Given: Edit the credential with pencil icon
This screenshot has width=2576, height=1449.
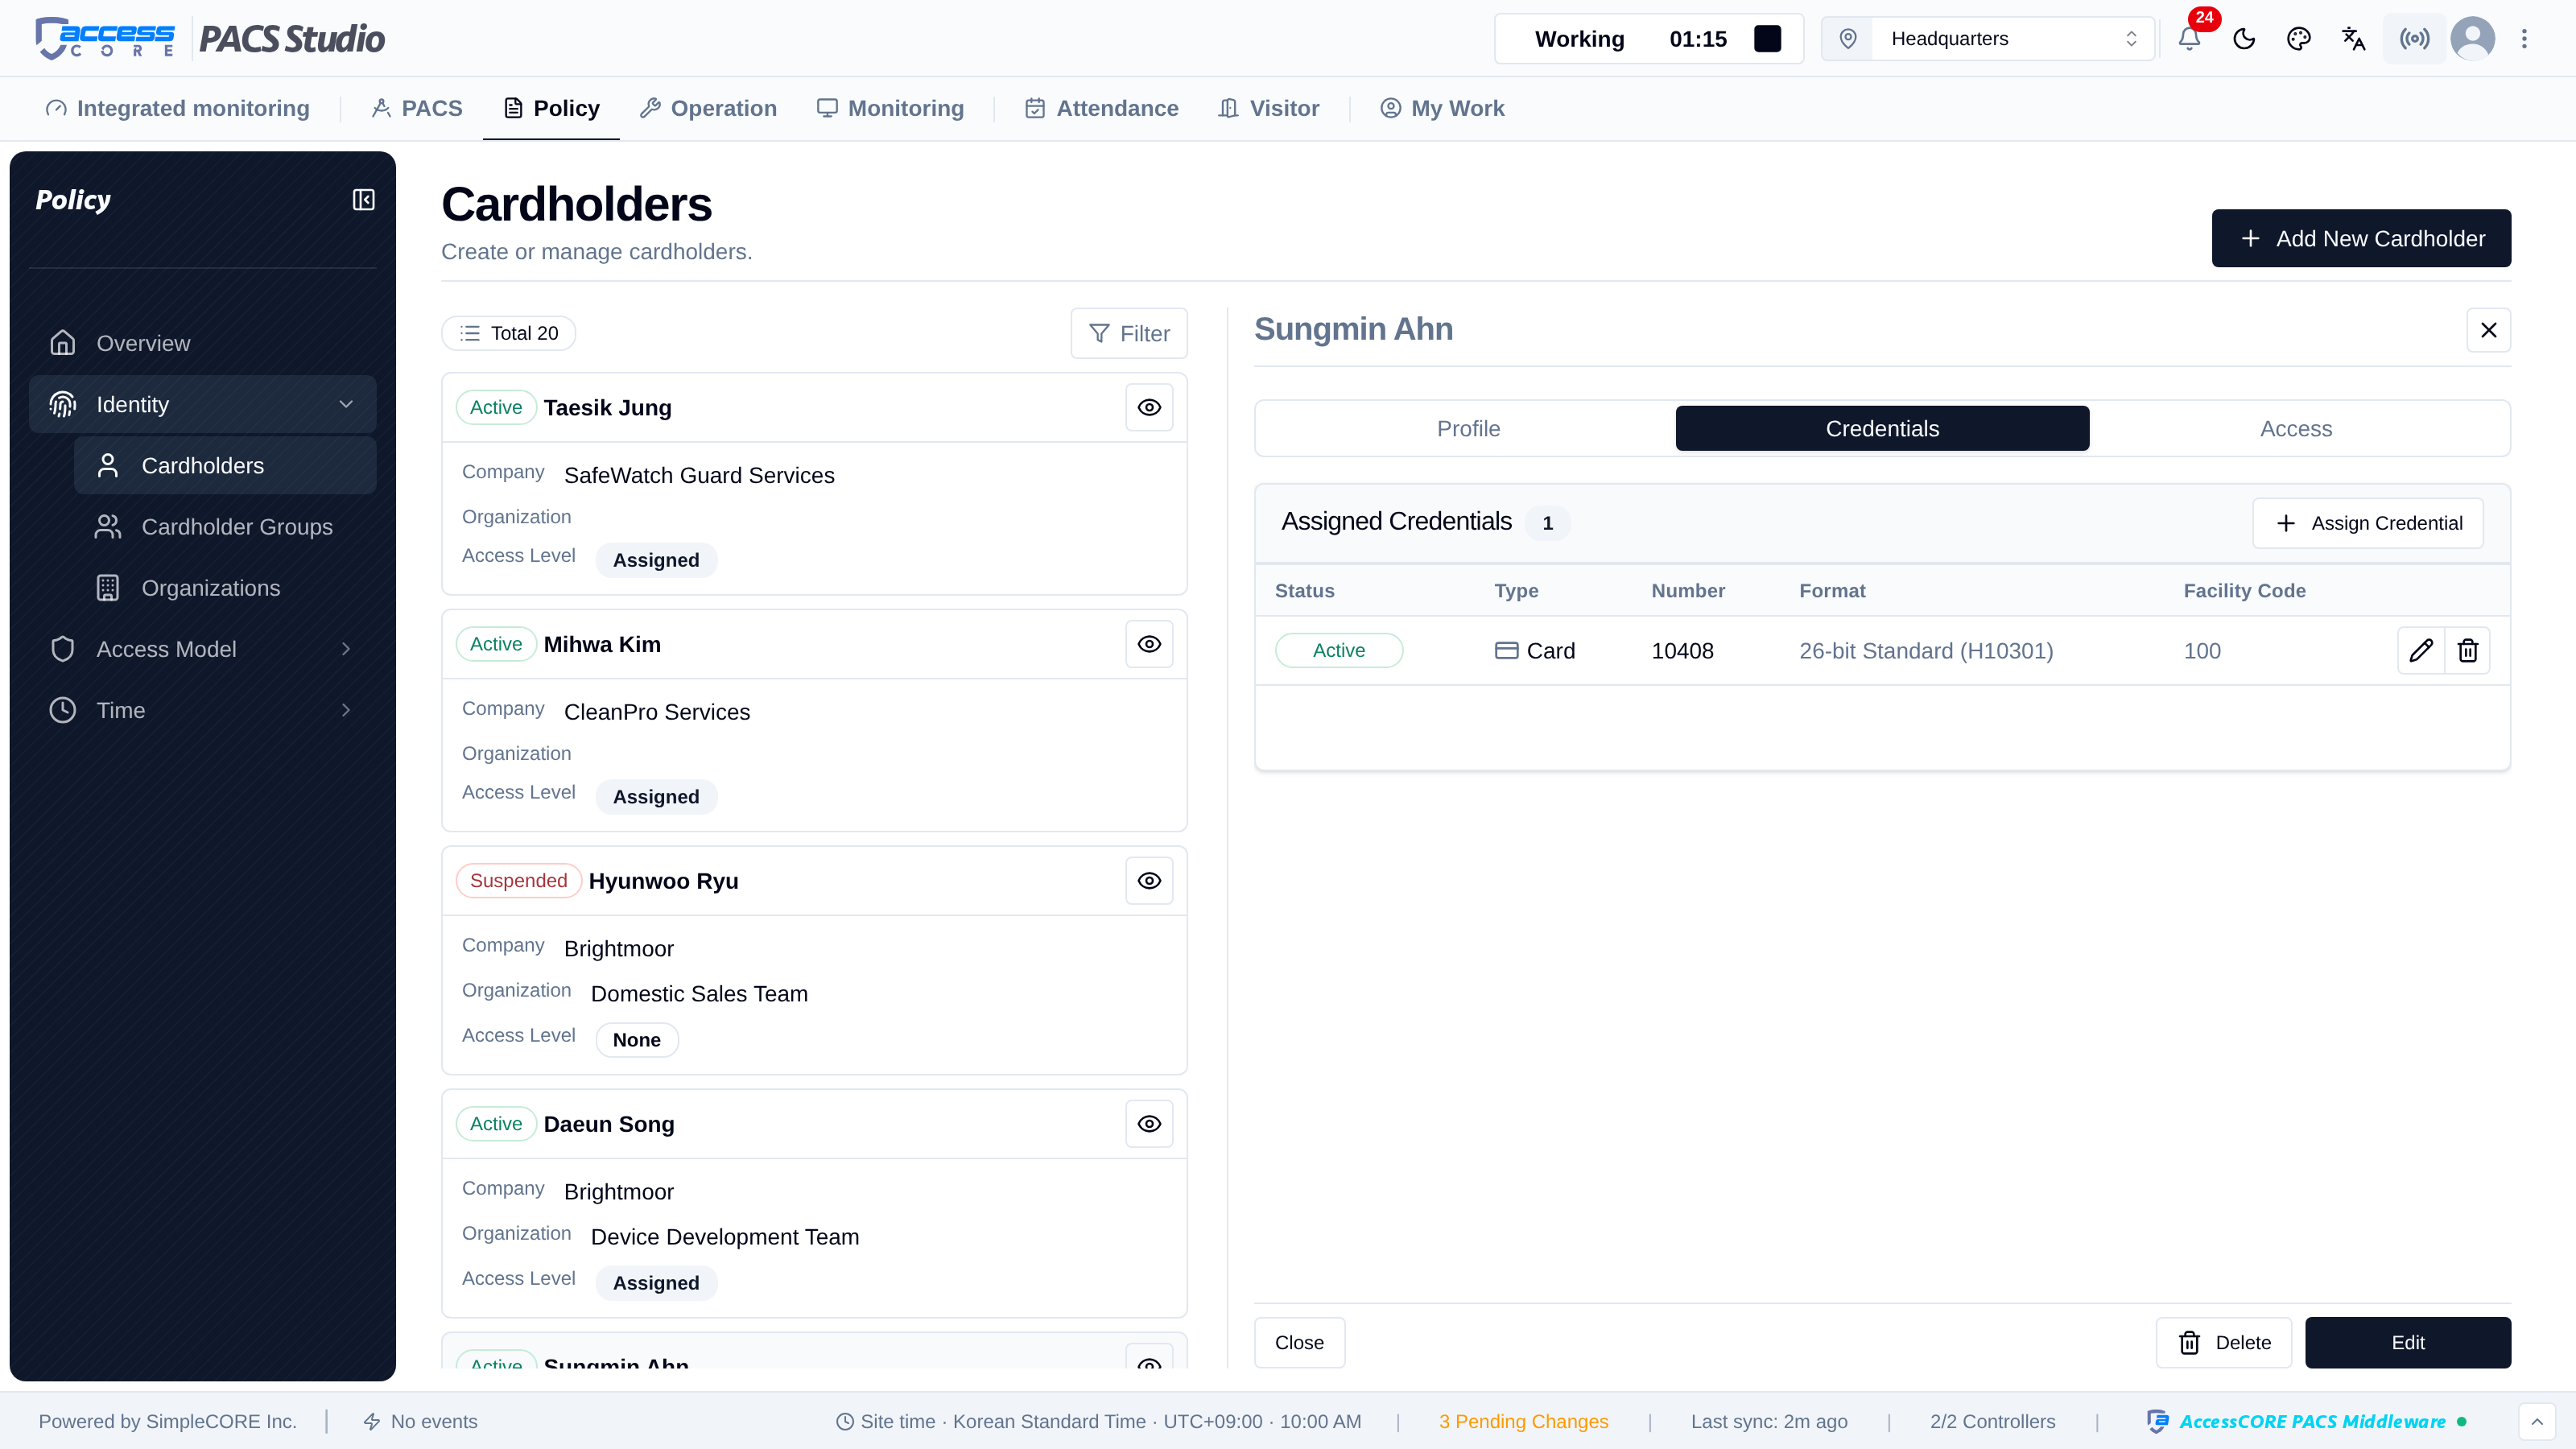Looking at the screenshot, I should point(2421,651).
